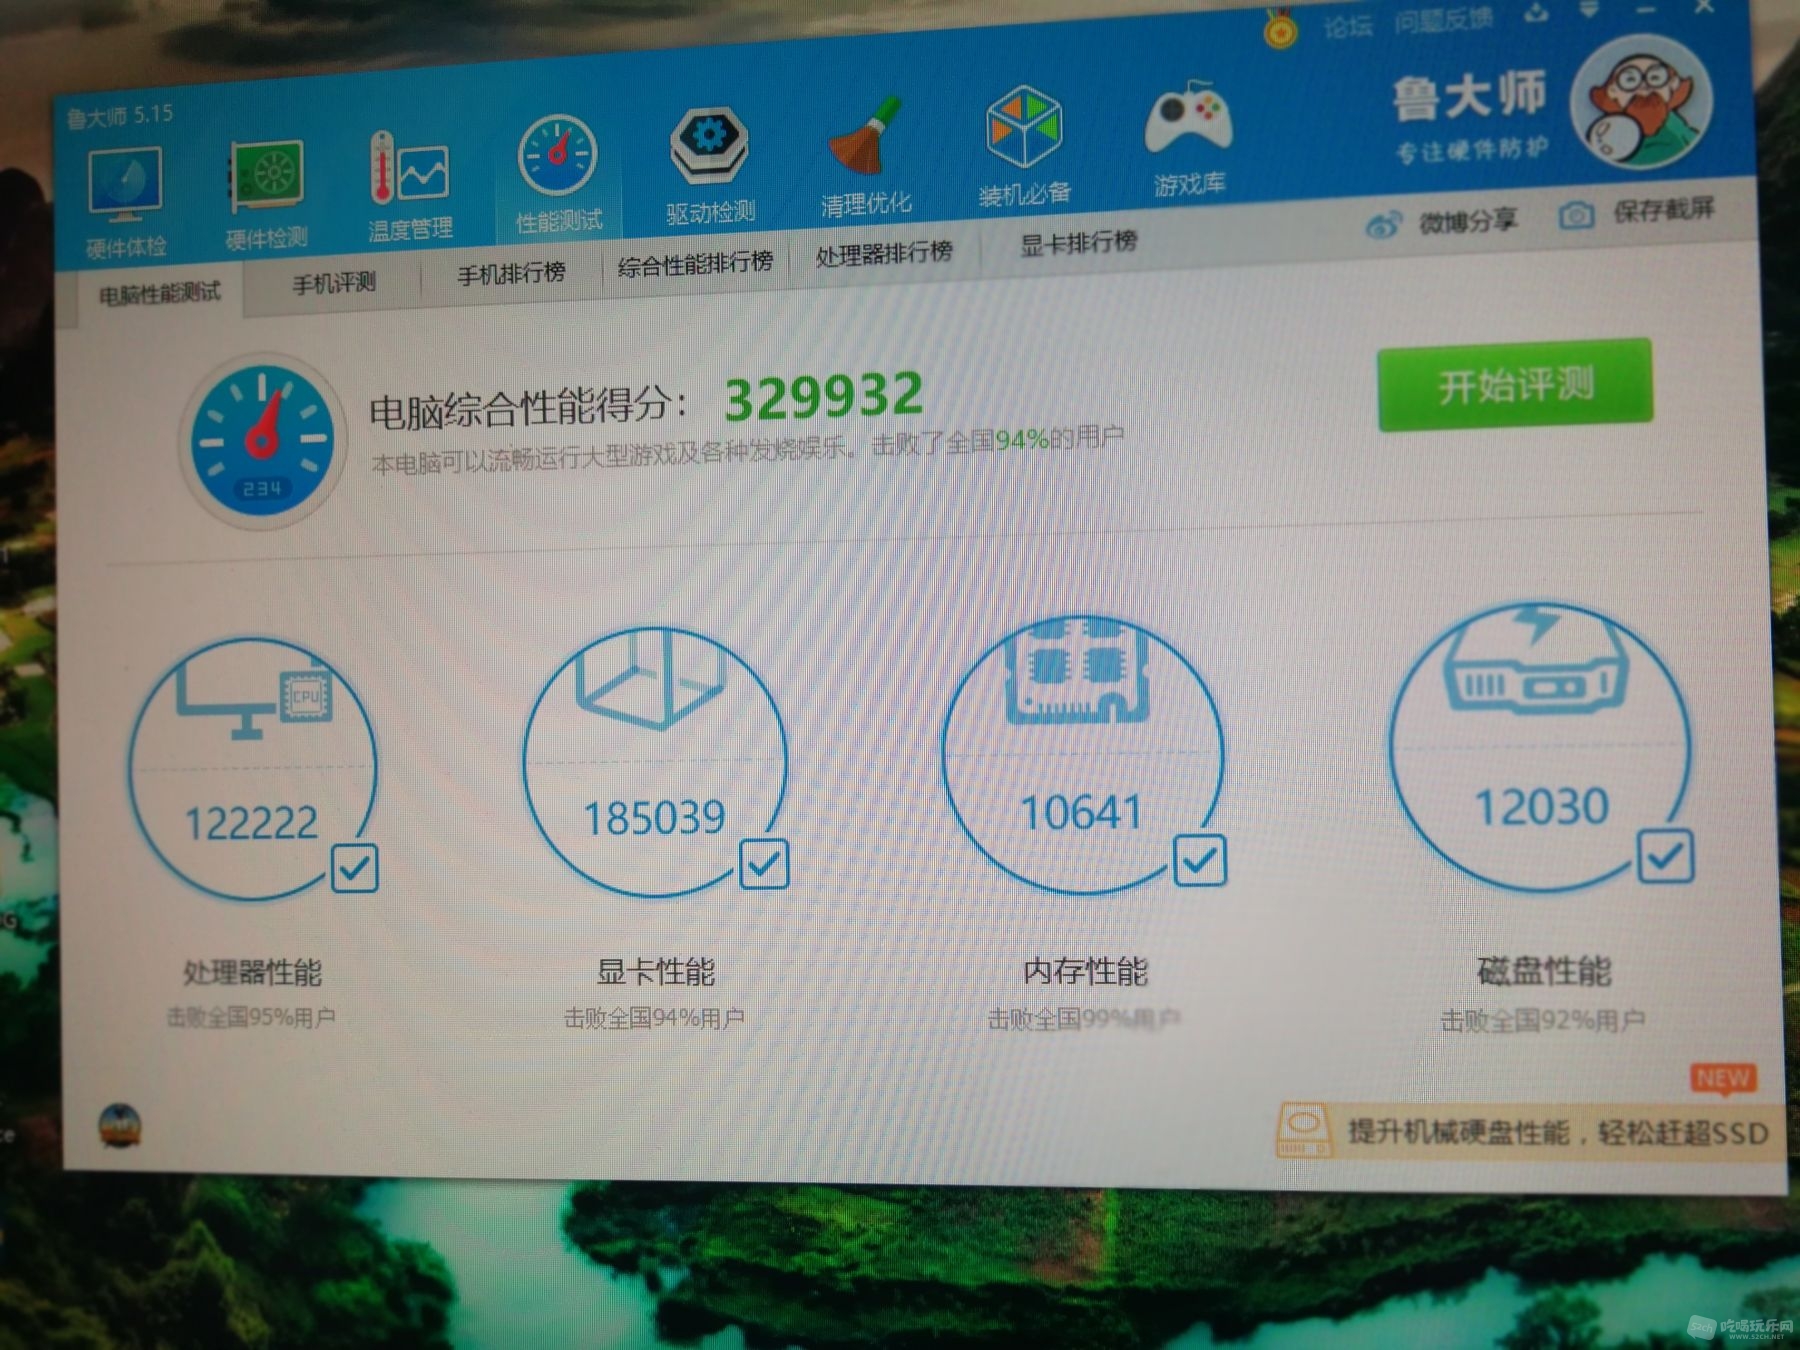Viewport: 1800px width, 1350px height.
Task: Click the 保存截屏 camera icon
Action: click(1577, 214)
